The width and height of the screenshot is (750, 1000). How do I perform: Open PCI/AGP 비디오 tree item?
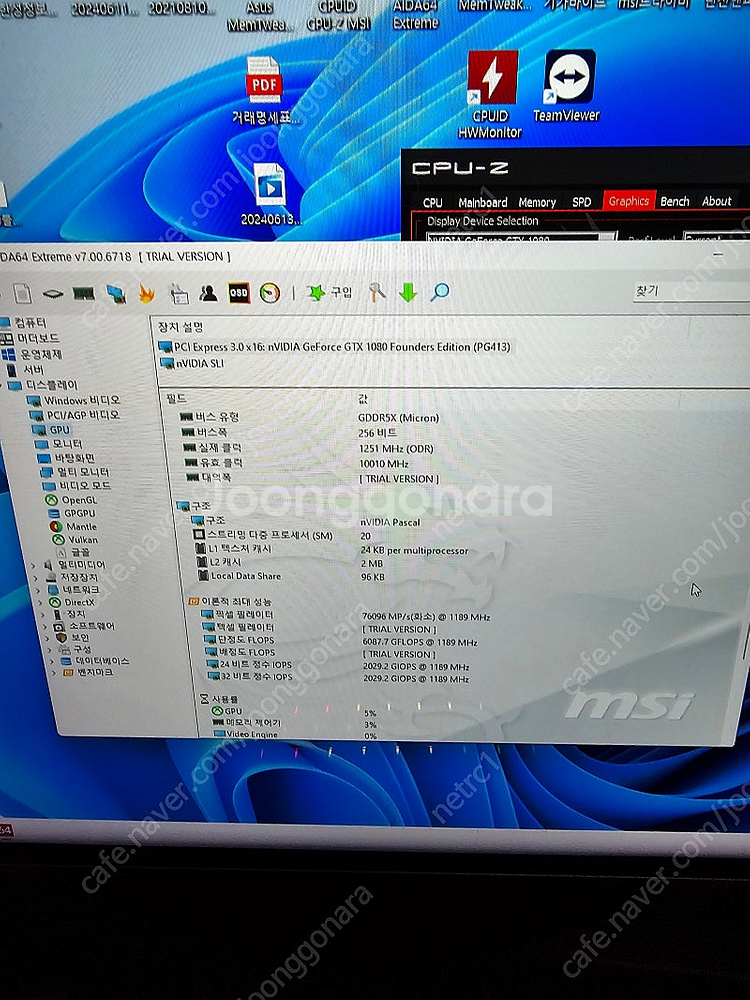point(75,415)
